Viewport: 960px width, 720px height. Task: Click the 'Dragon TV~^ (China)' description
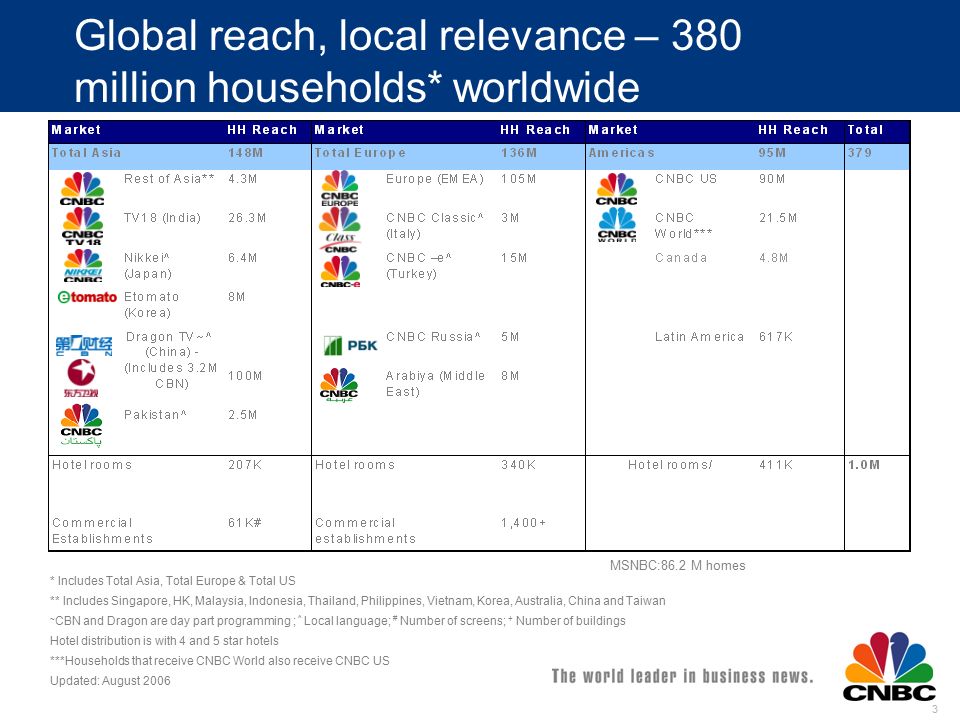[171, 360]
